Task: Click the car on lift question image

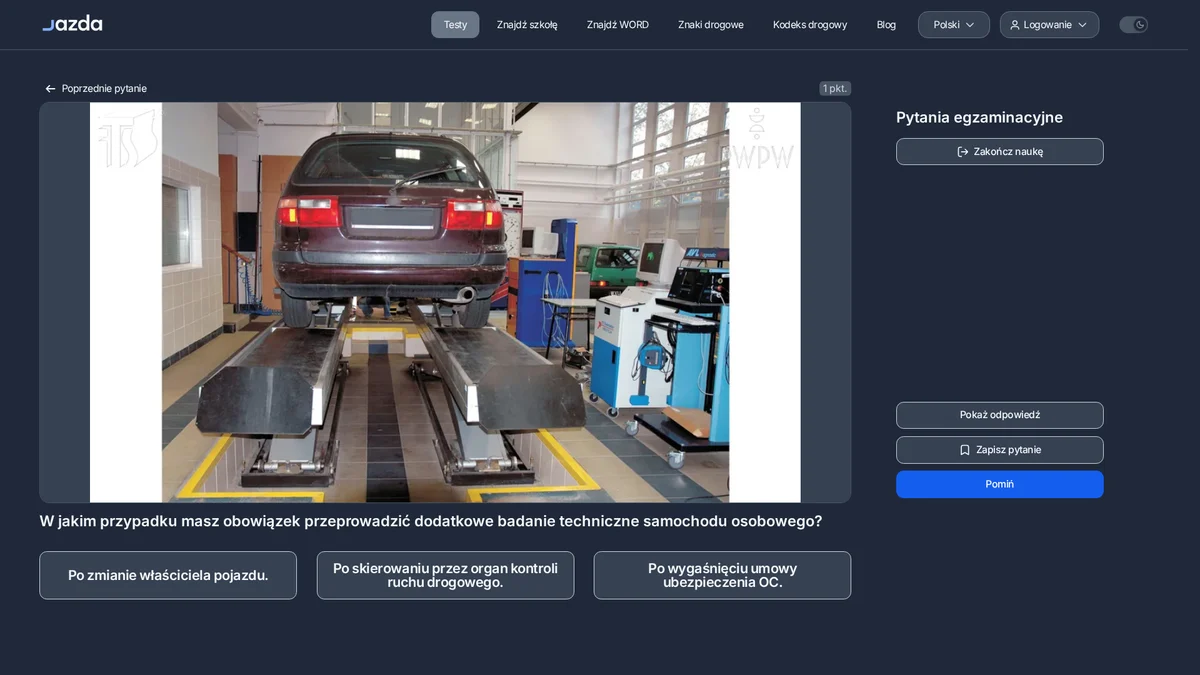Action: [445, 302]
